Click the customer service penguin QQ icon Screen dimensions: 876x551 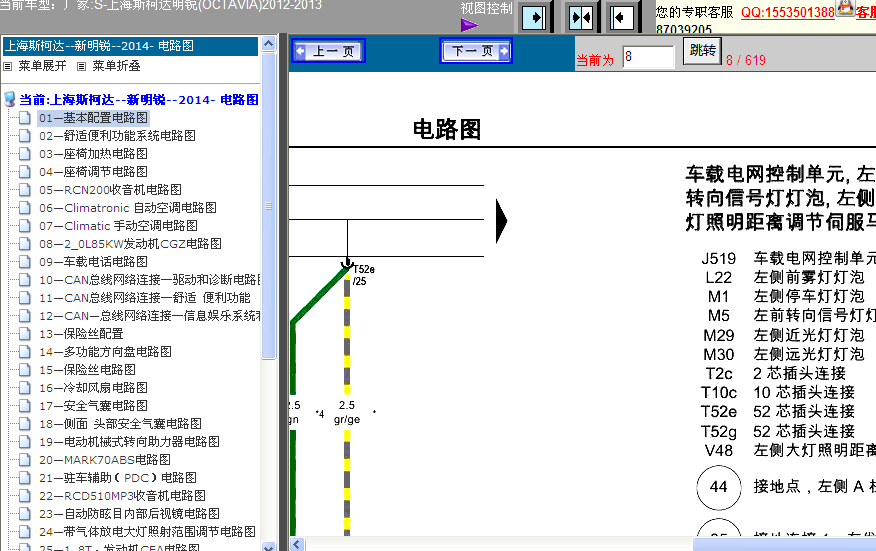(x=845, y=8)
